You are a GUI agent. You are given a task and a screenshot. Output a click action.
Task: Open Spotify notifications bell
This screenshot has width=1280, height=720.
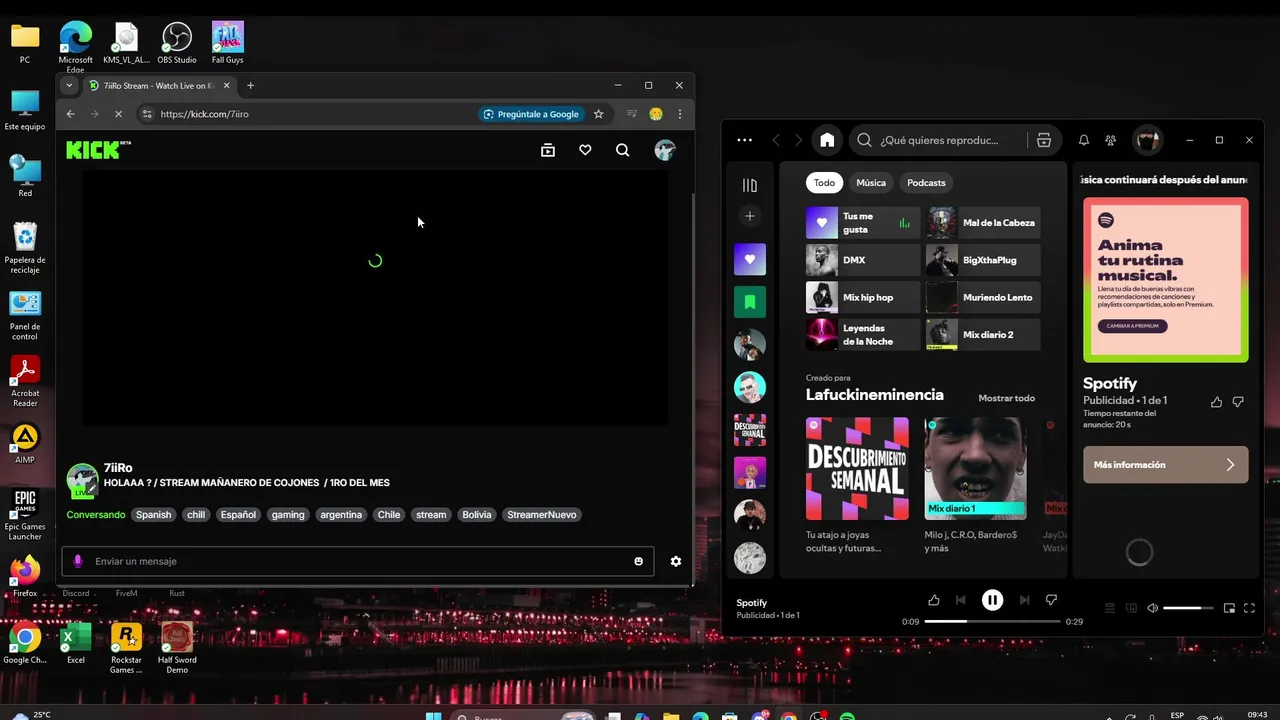[x=1083, y=140]
